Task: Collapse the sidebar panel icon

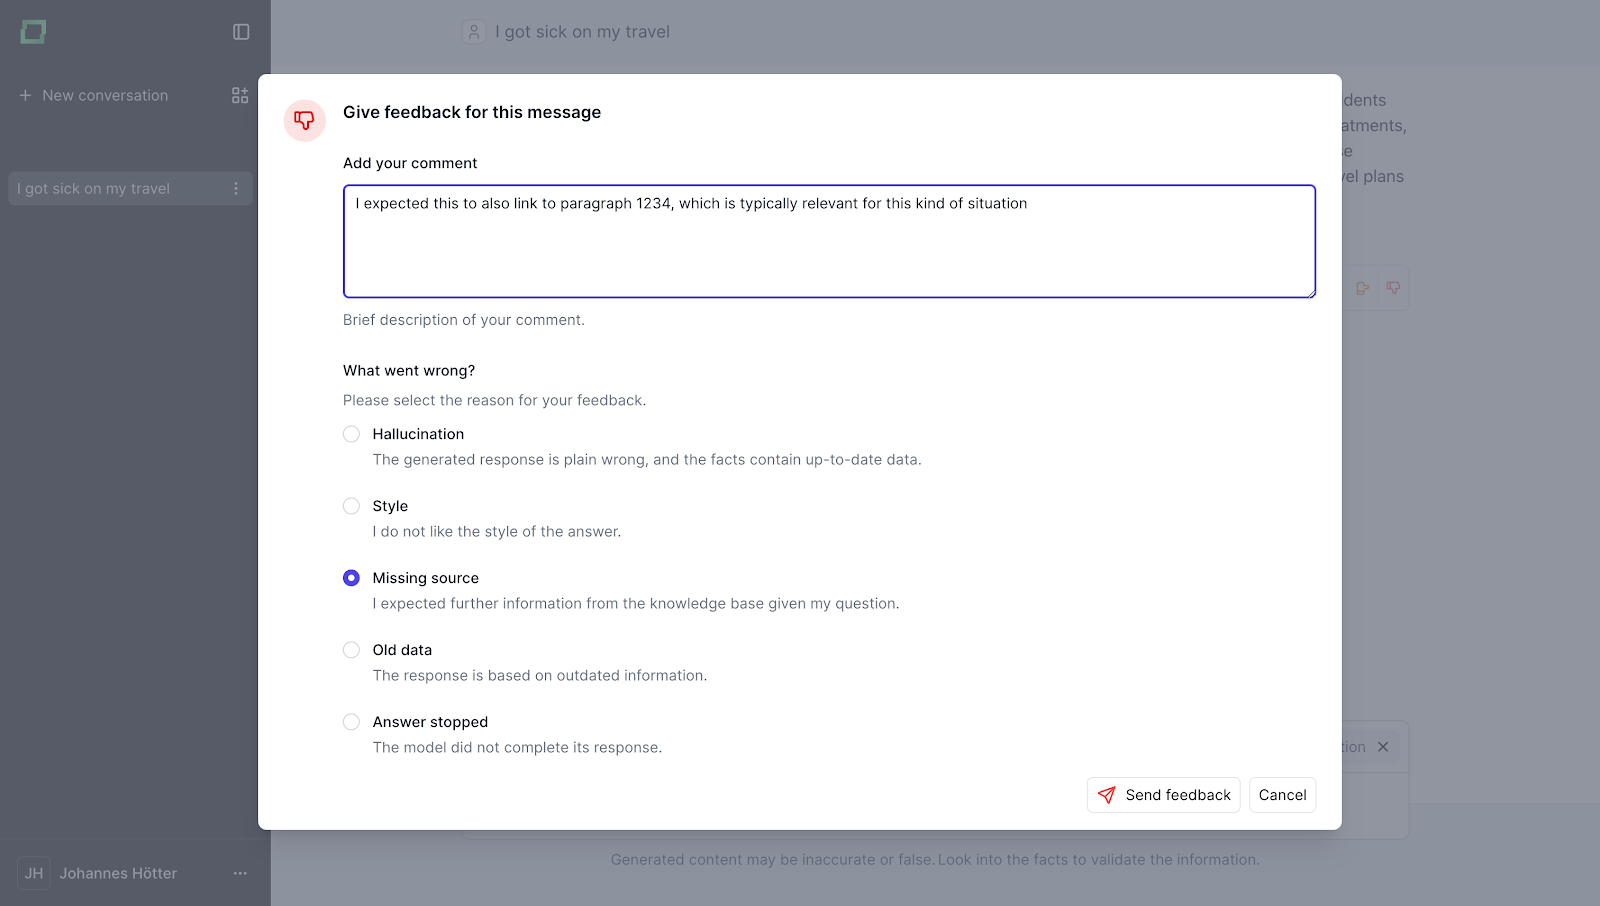Action: click(x=241, y=32)
